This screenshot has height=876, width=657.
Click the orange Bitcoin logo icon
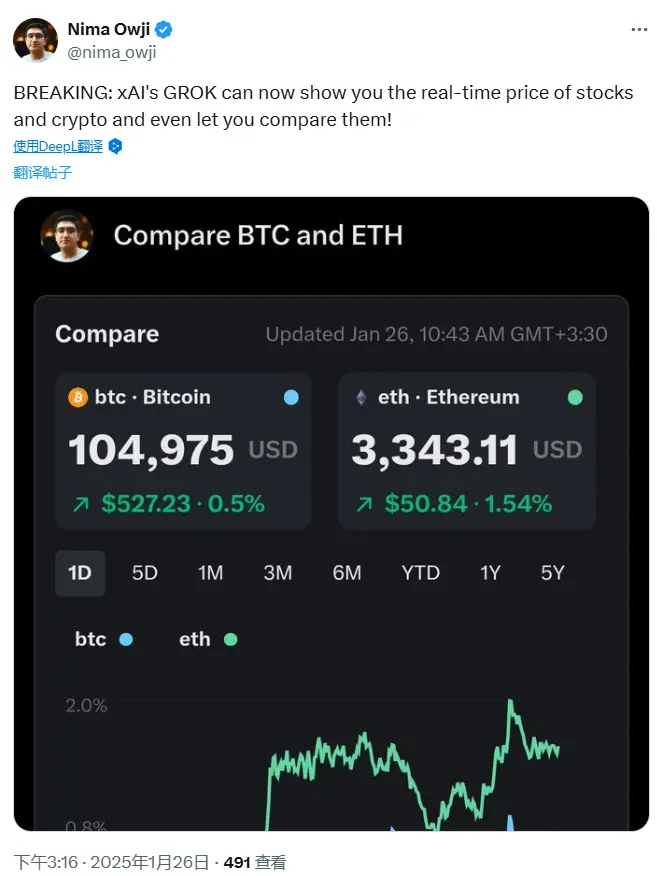coord(78,397)
